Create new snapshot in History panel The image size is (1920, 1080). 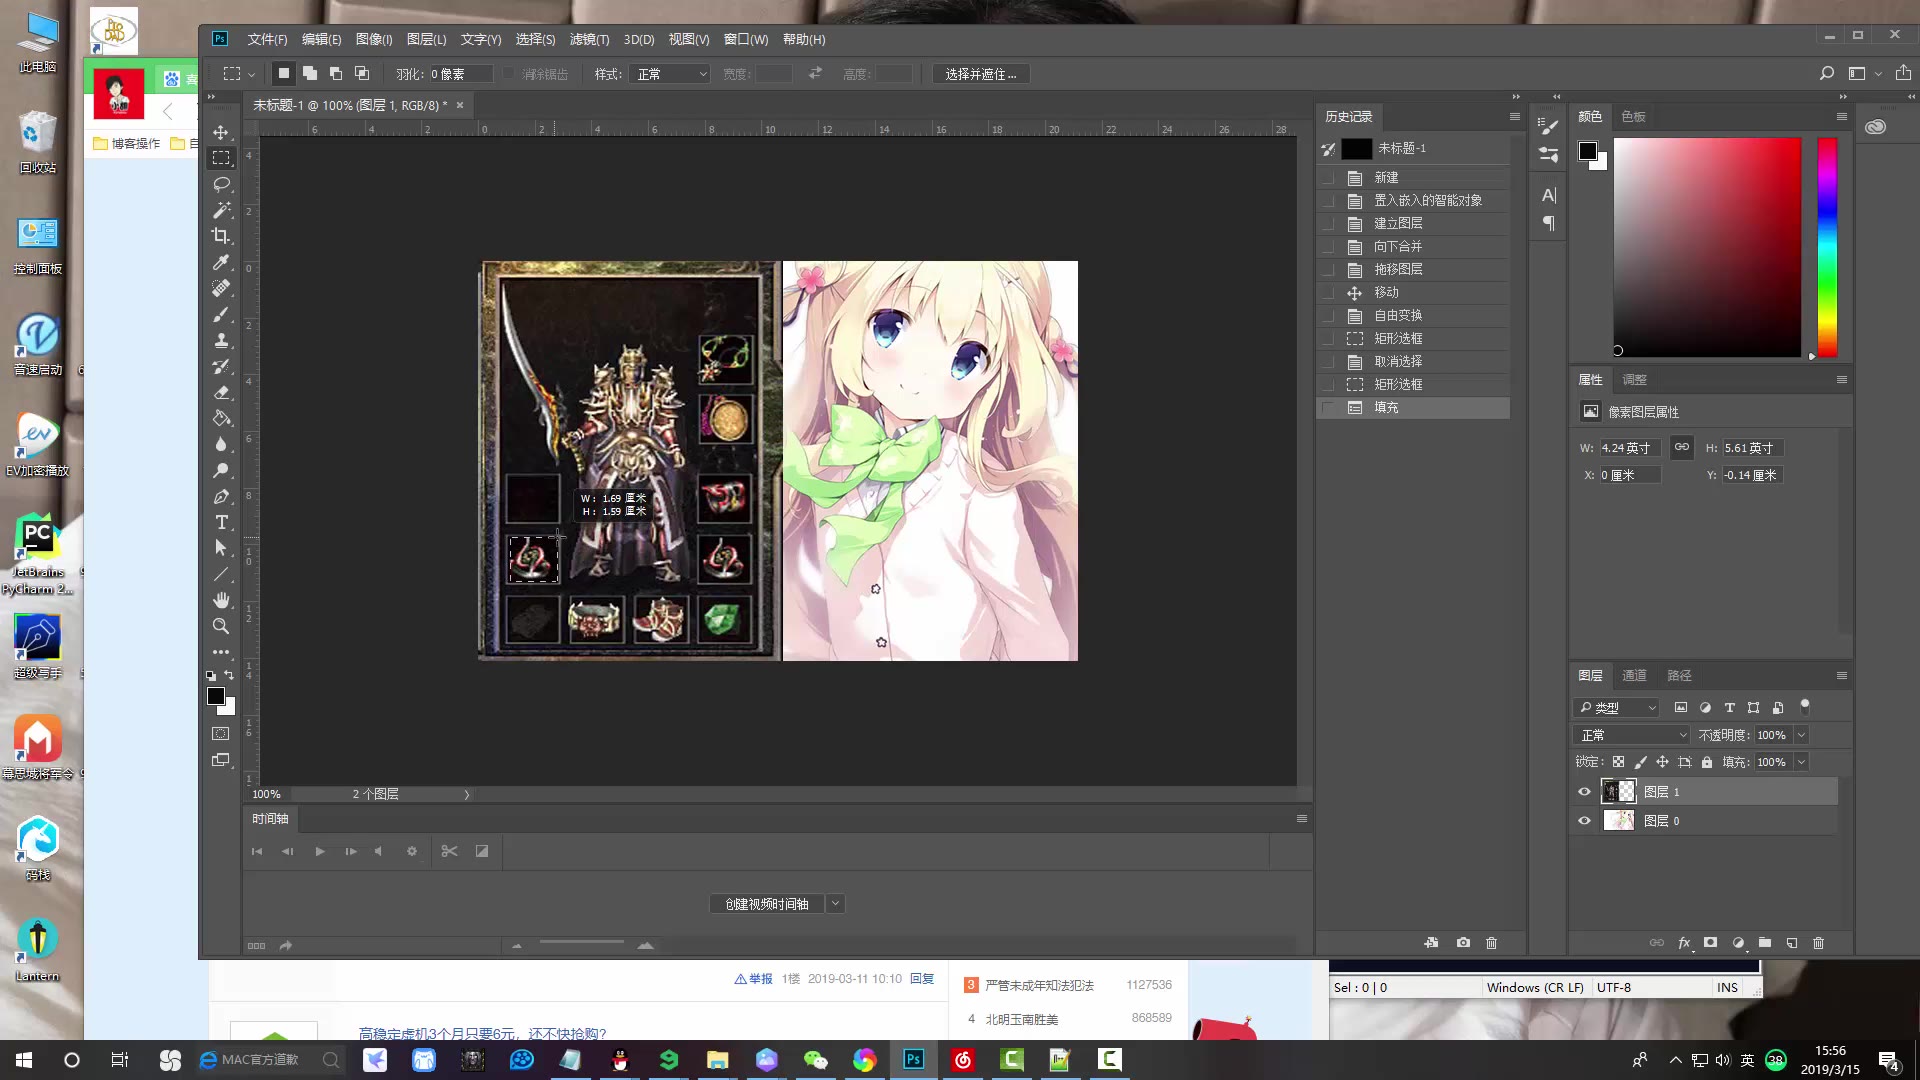click(1463, 943)
